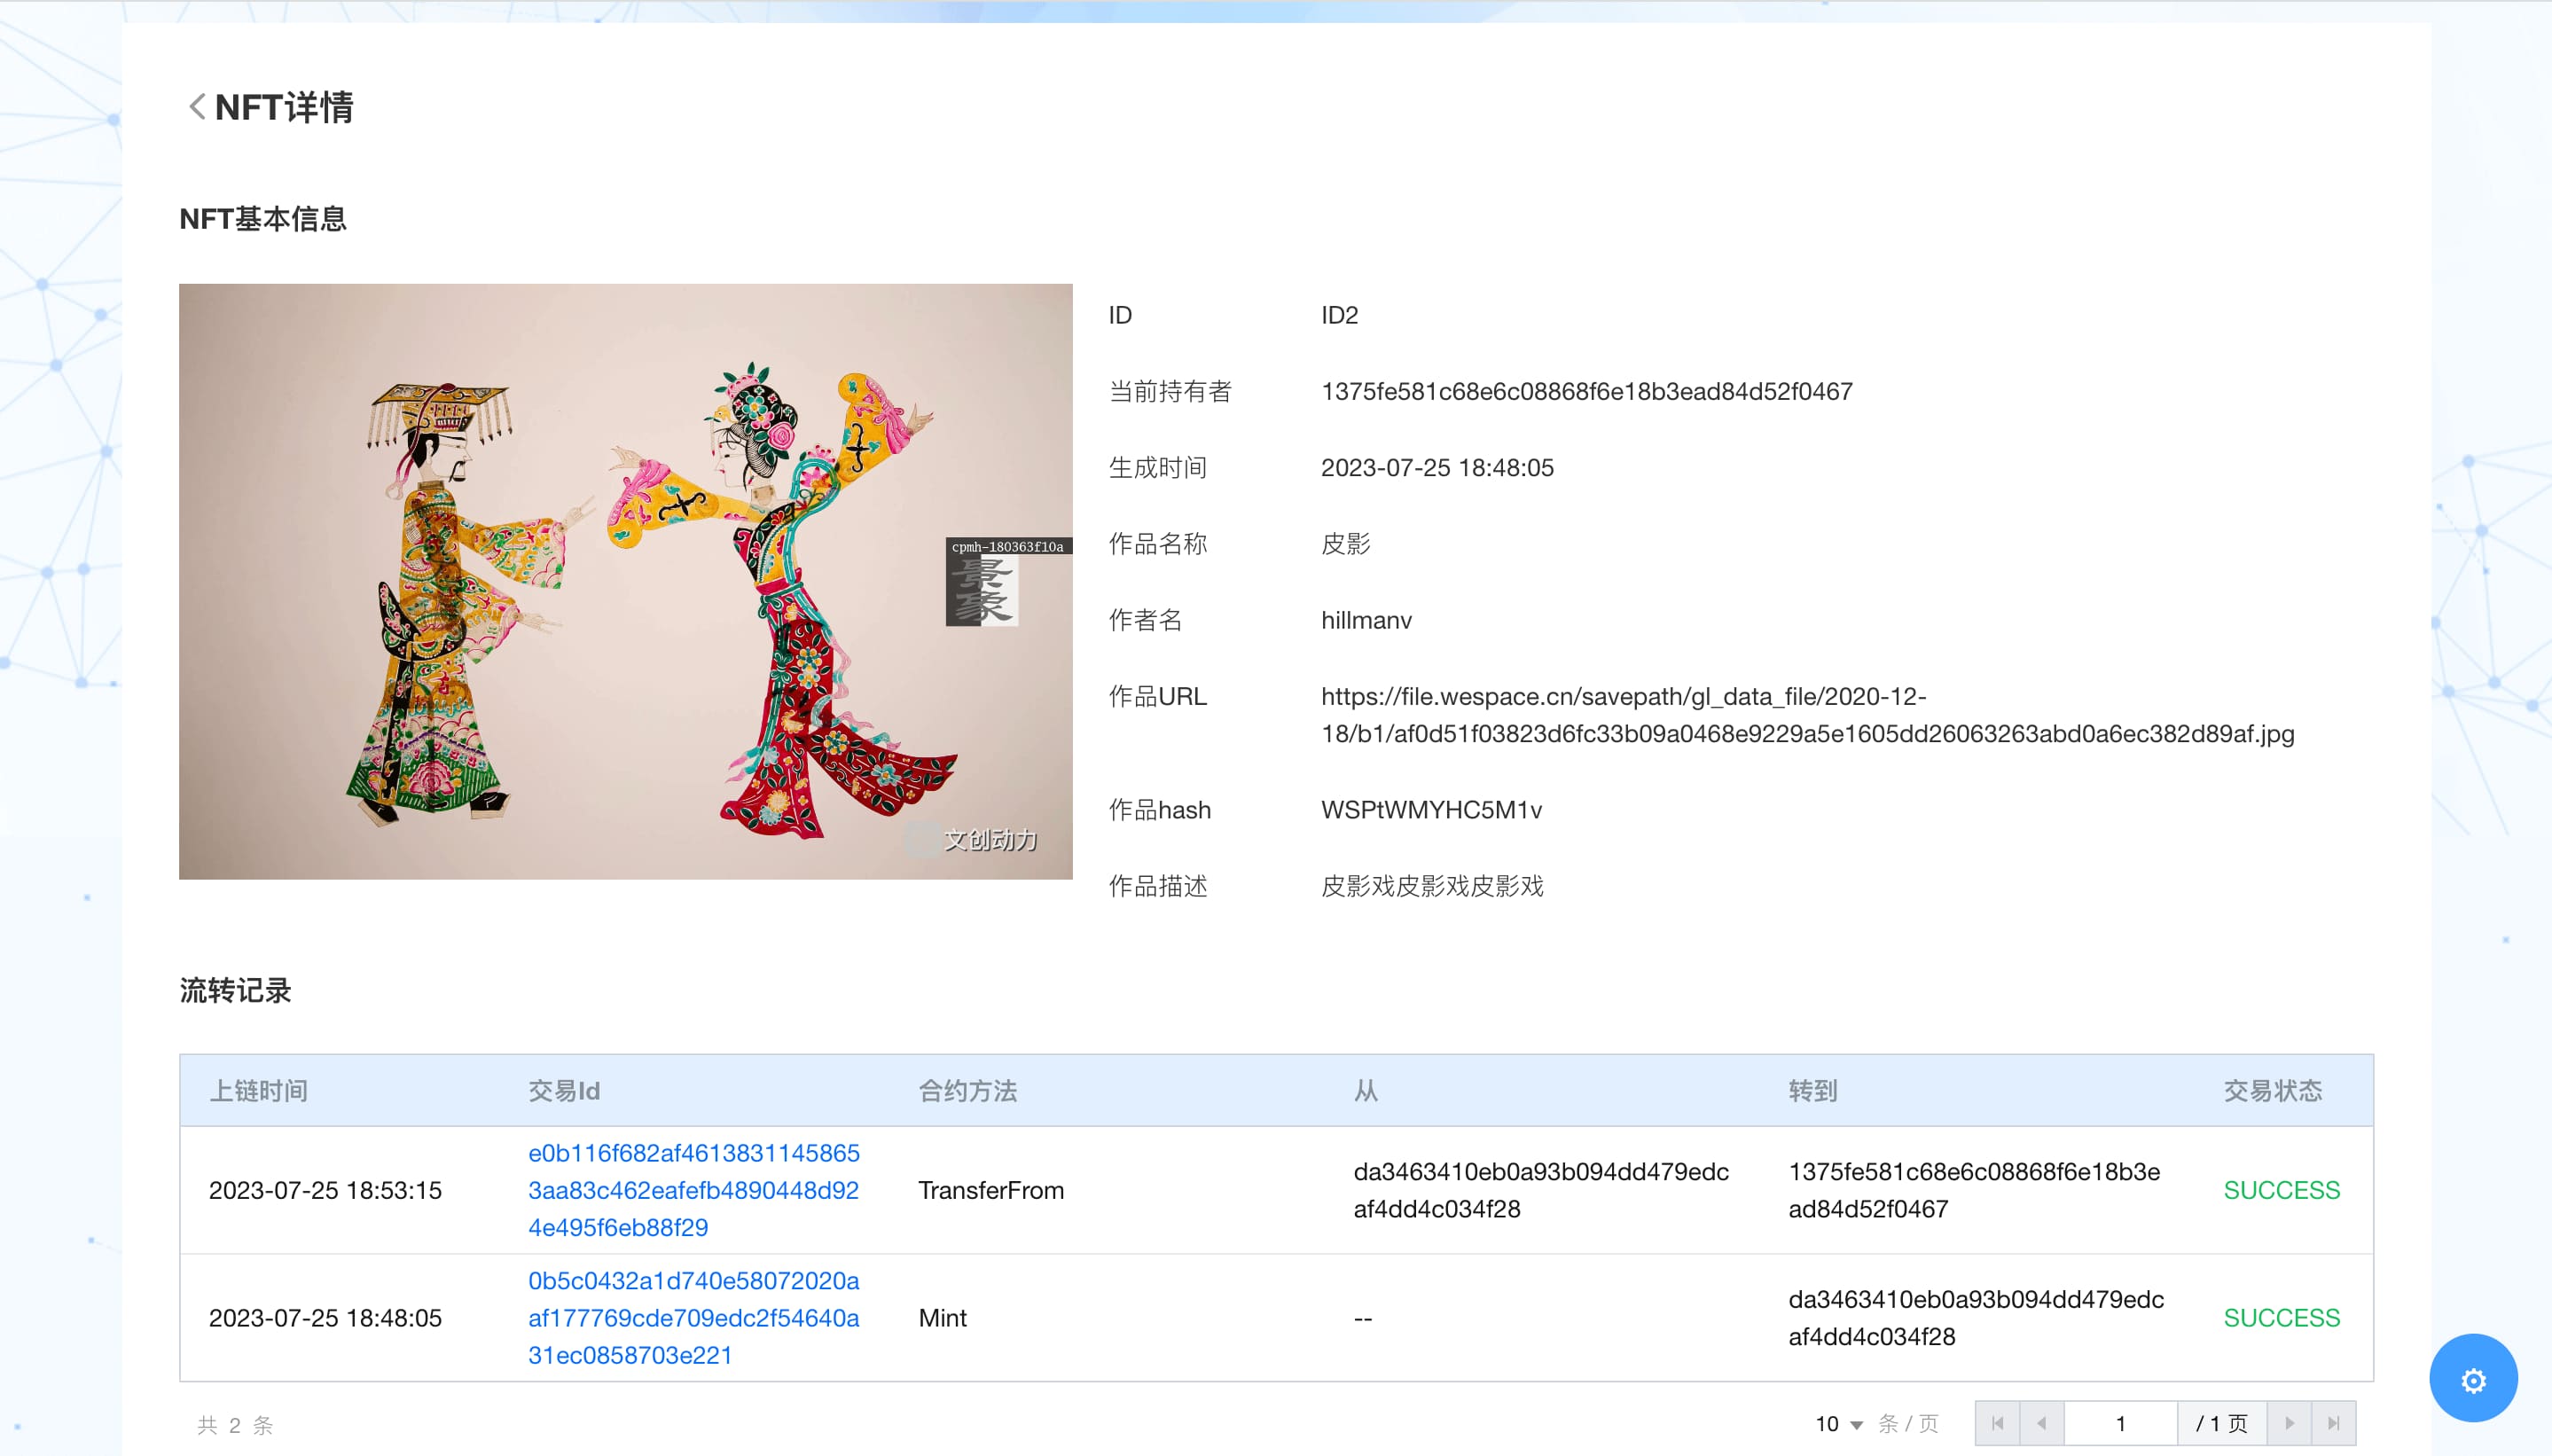Viewport: 2552px width, 1456px height.
Task: Open the Mint transaction Id link
Action: (692, 1317)
